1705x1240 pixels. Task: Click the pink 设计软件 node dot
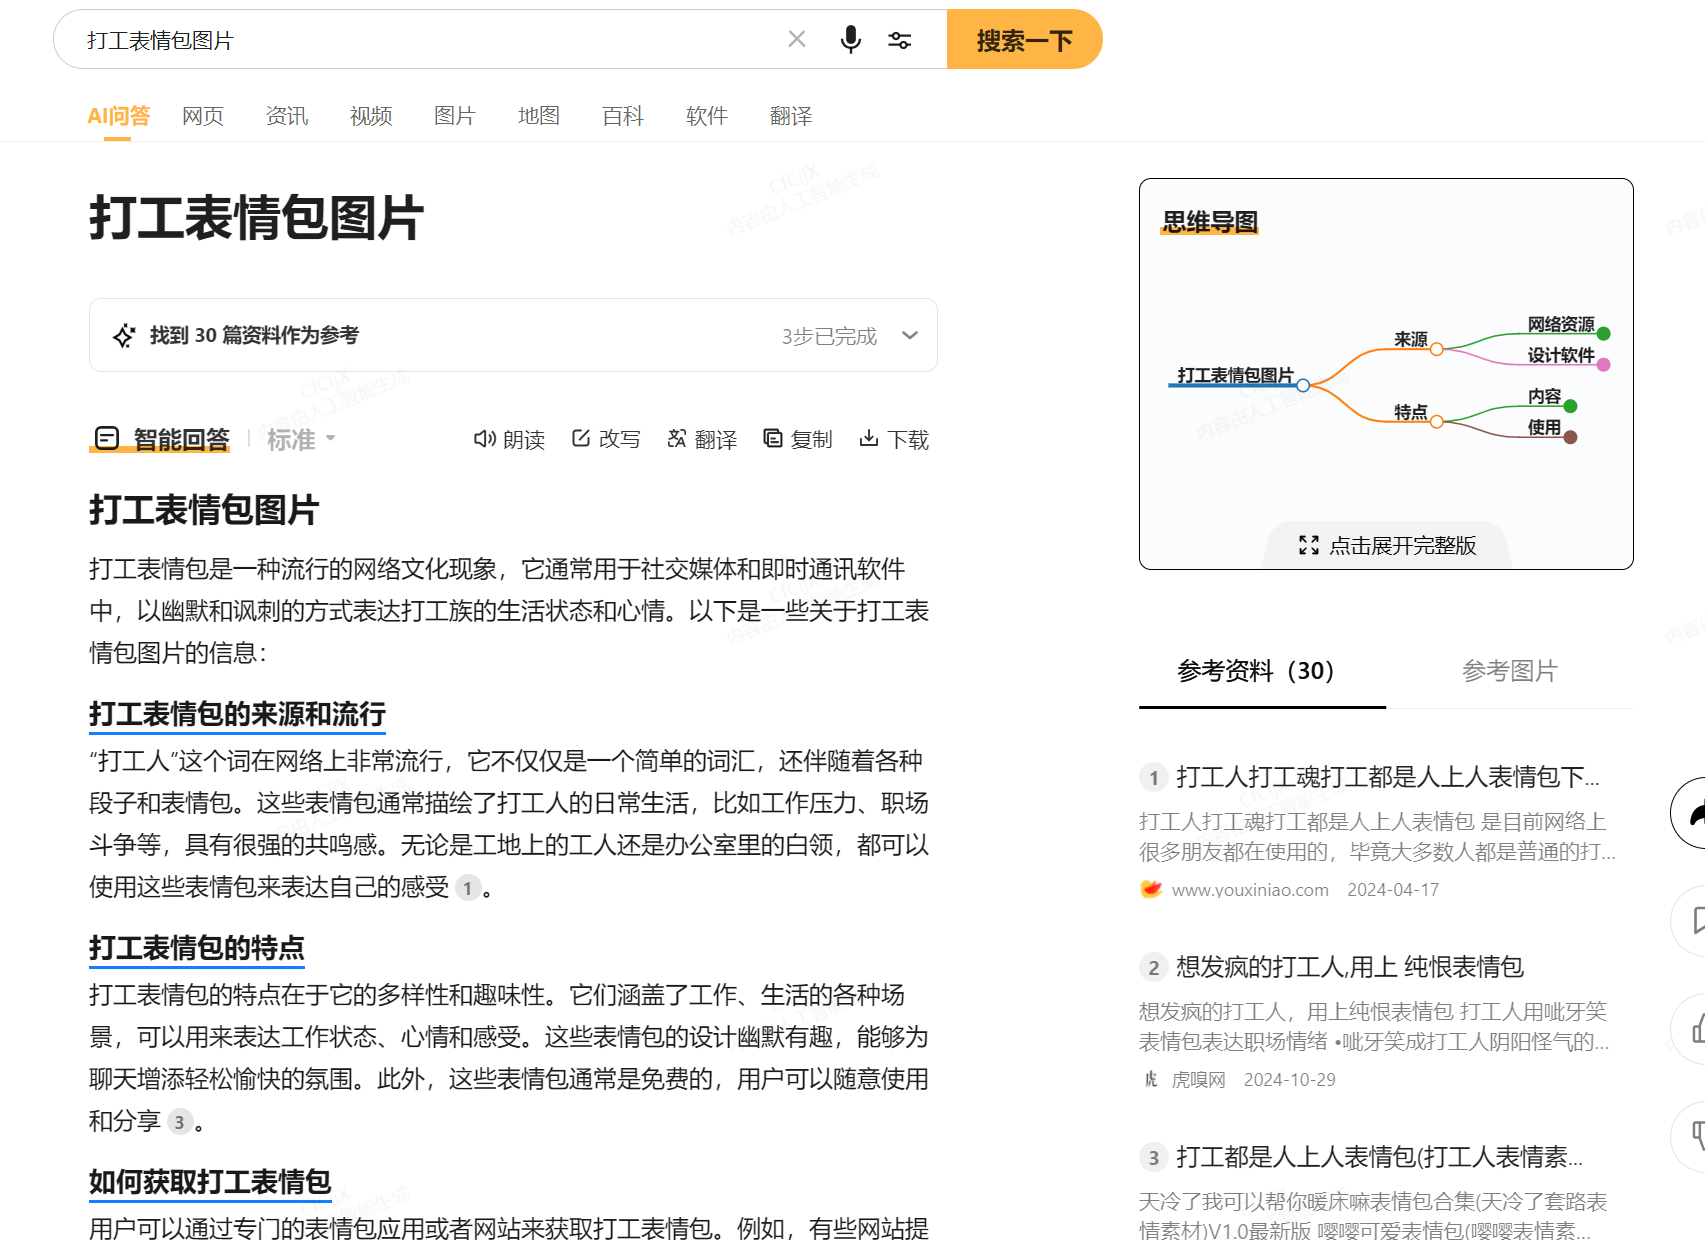1604,365
